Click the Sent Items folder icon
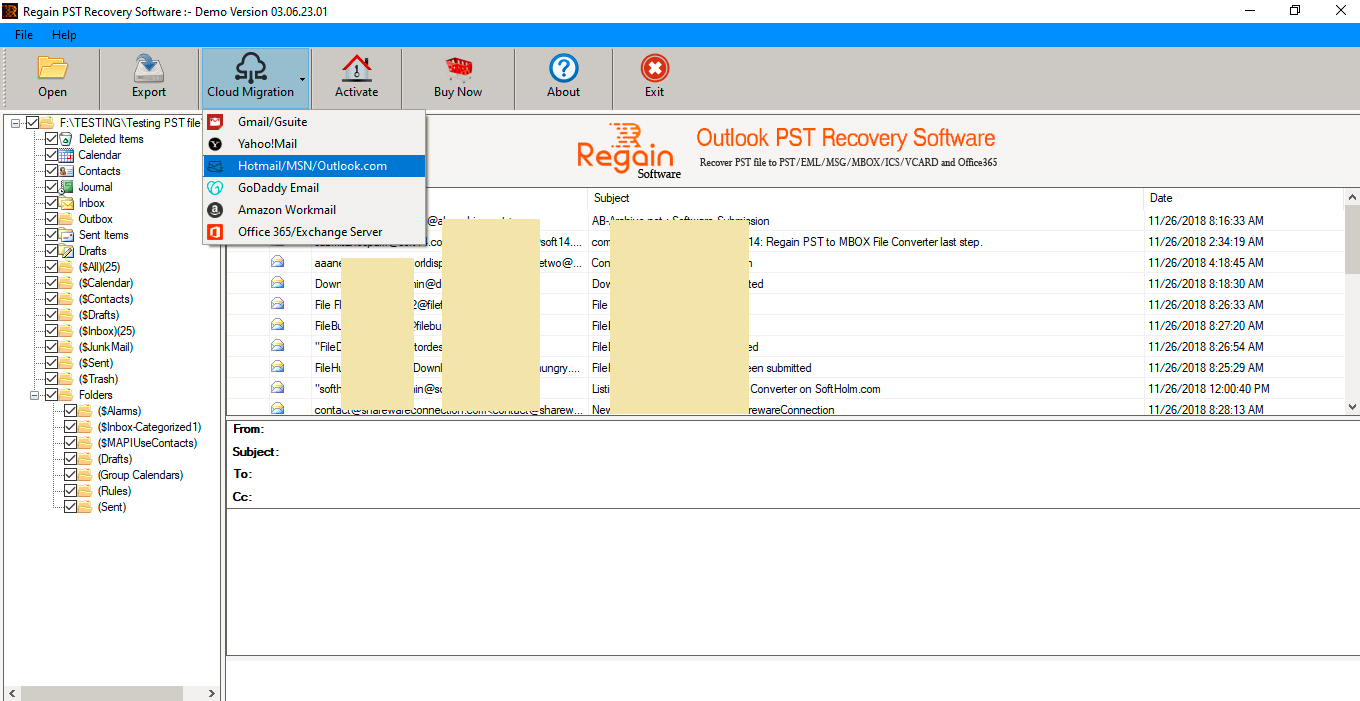 click(x=68, y=235)
